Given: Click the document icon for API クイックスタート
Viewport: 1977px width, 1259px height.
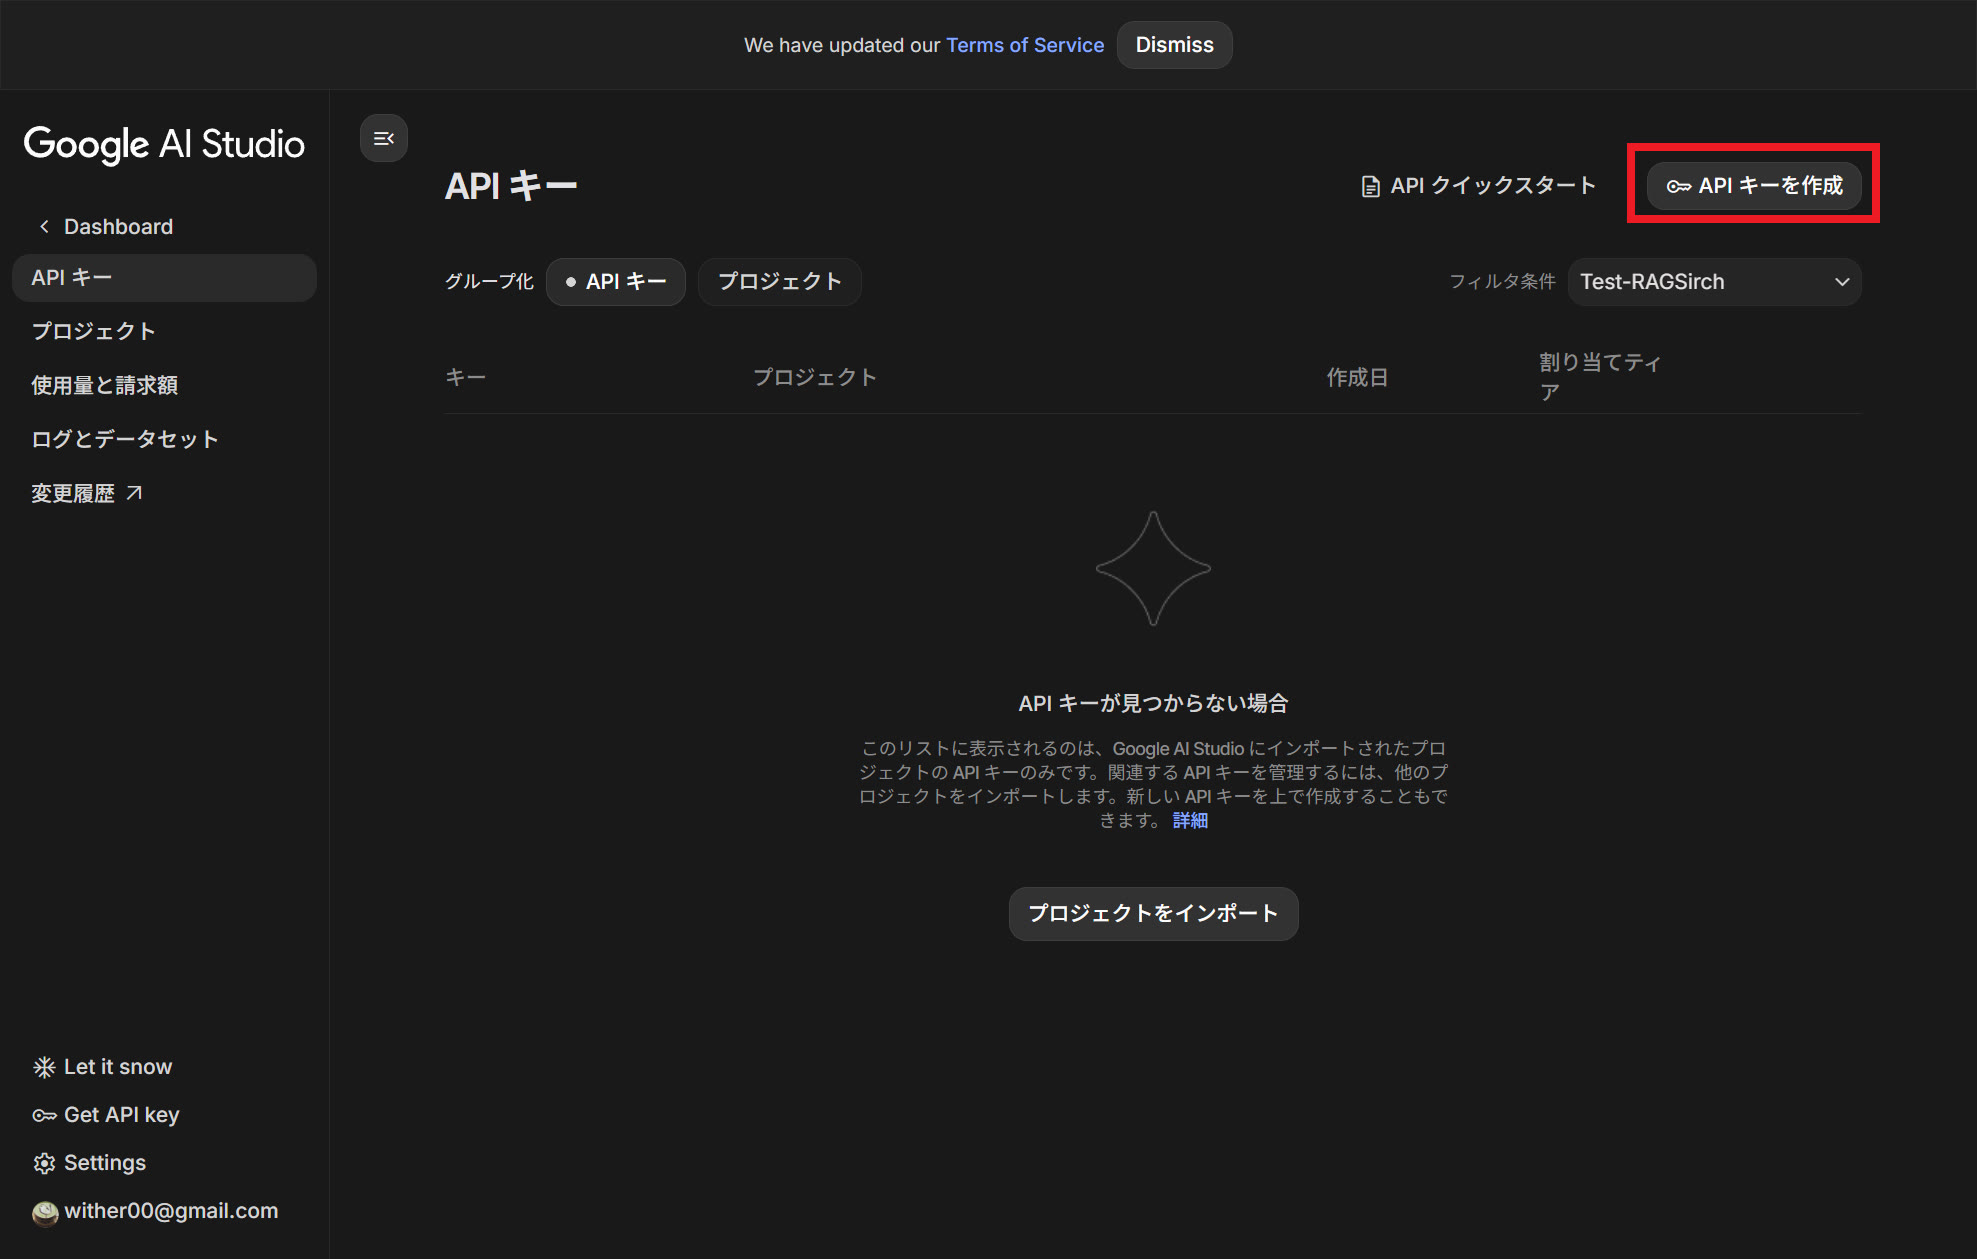Looking at the screenshot, I should tap(1370, 186).
